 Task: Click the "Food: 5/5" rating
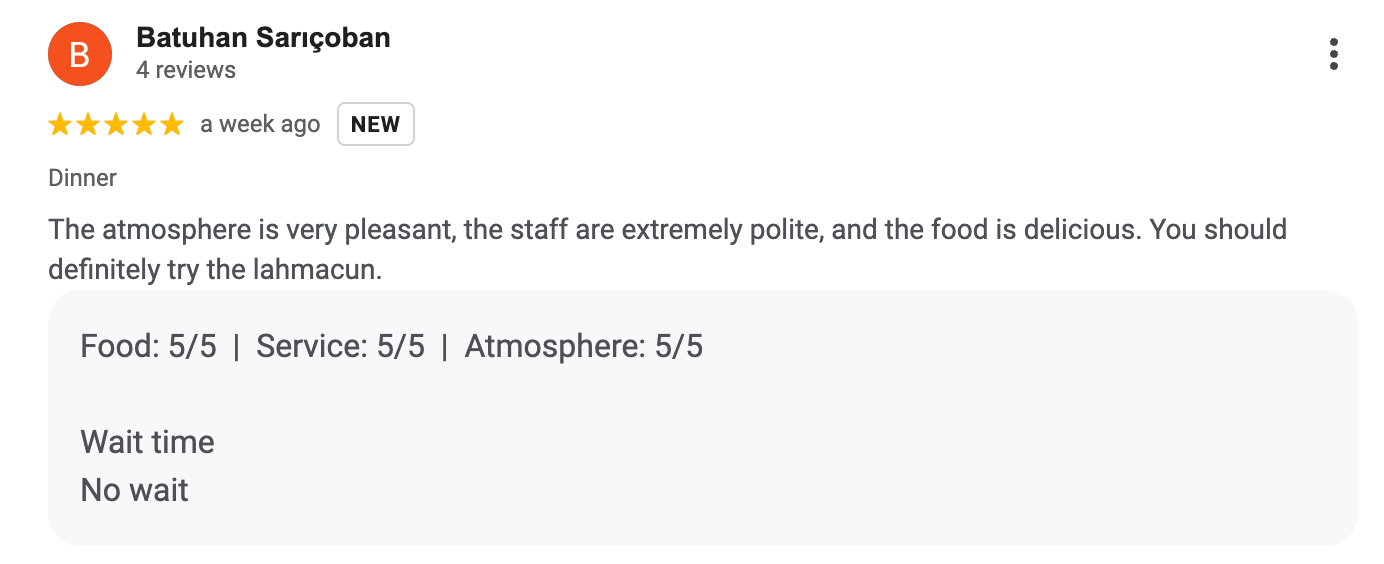point(148,346)
